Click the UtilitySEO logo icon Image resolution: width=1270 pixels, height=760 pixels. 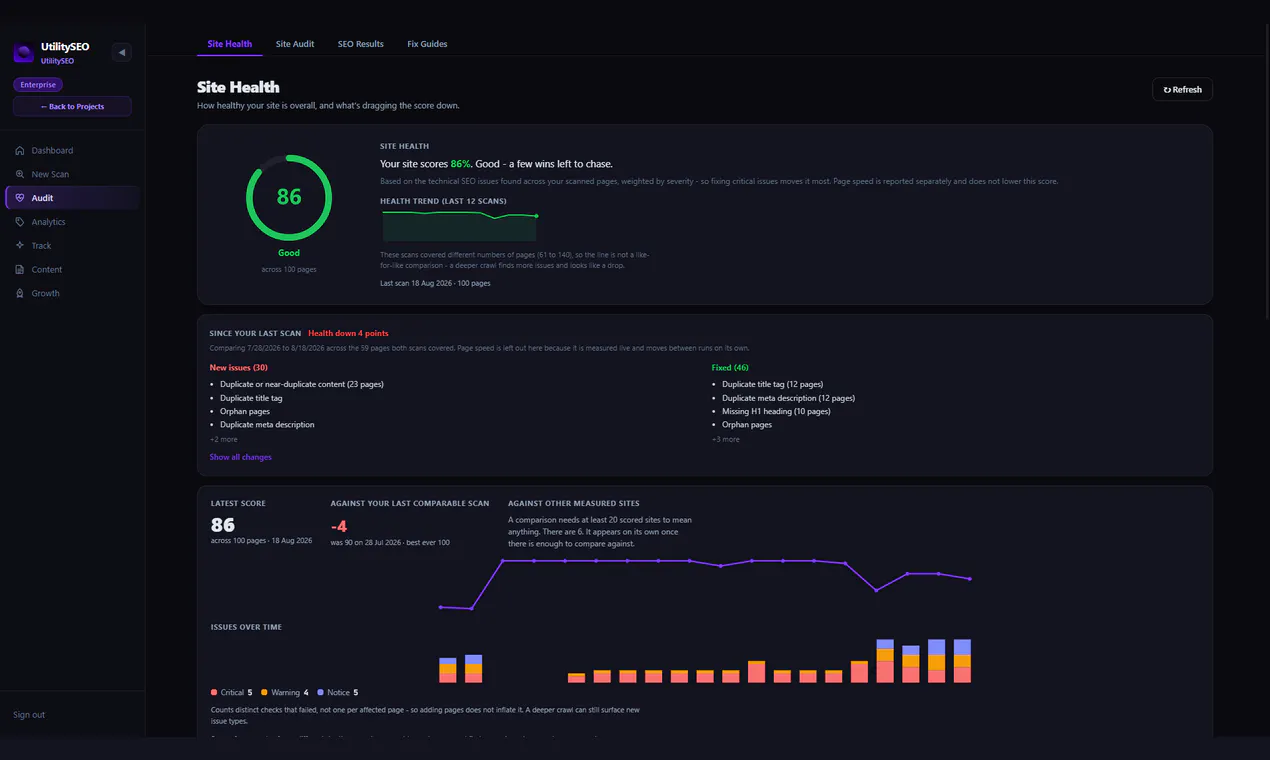pos(23,53)
